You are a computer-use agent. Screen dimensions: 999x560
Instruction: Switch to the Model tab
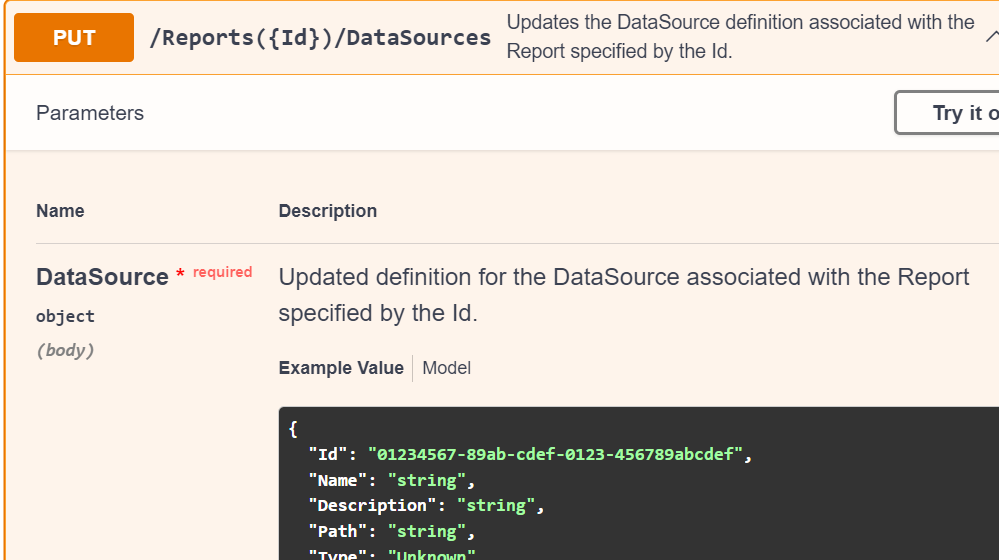click(446, 368)
